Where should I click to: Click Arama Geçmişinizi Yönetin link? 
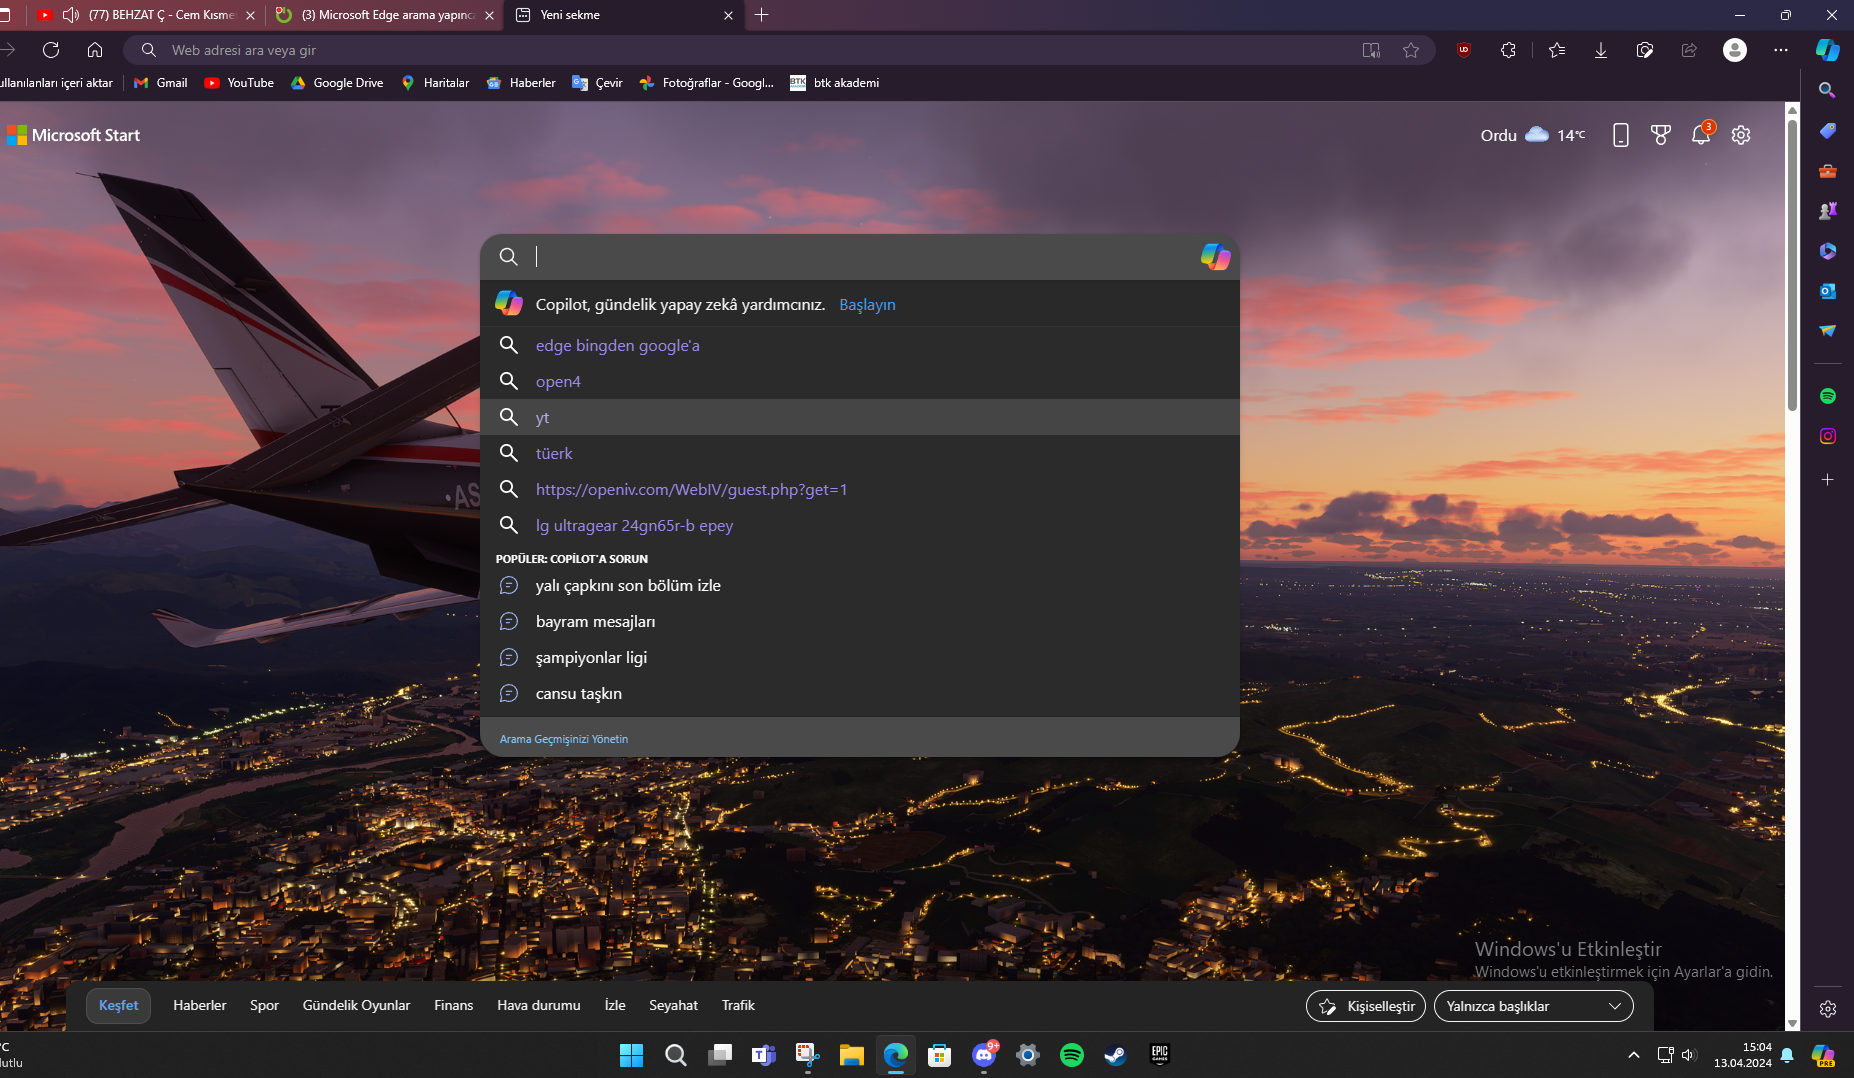[564, 739]
